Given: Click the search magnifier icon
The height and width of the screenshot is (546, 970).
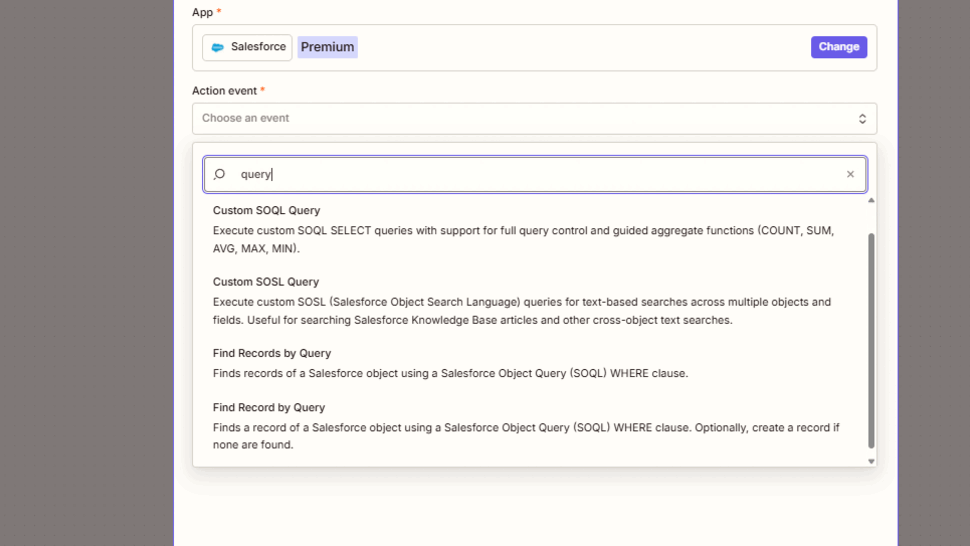Looking at the screenshot, I should coord(219,174).
